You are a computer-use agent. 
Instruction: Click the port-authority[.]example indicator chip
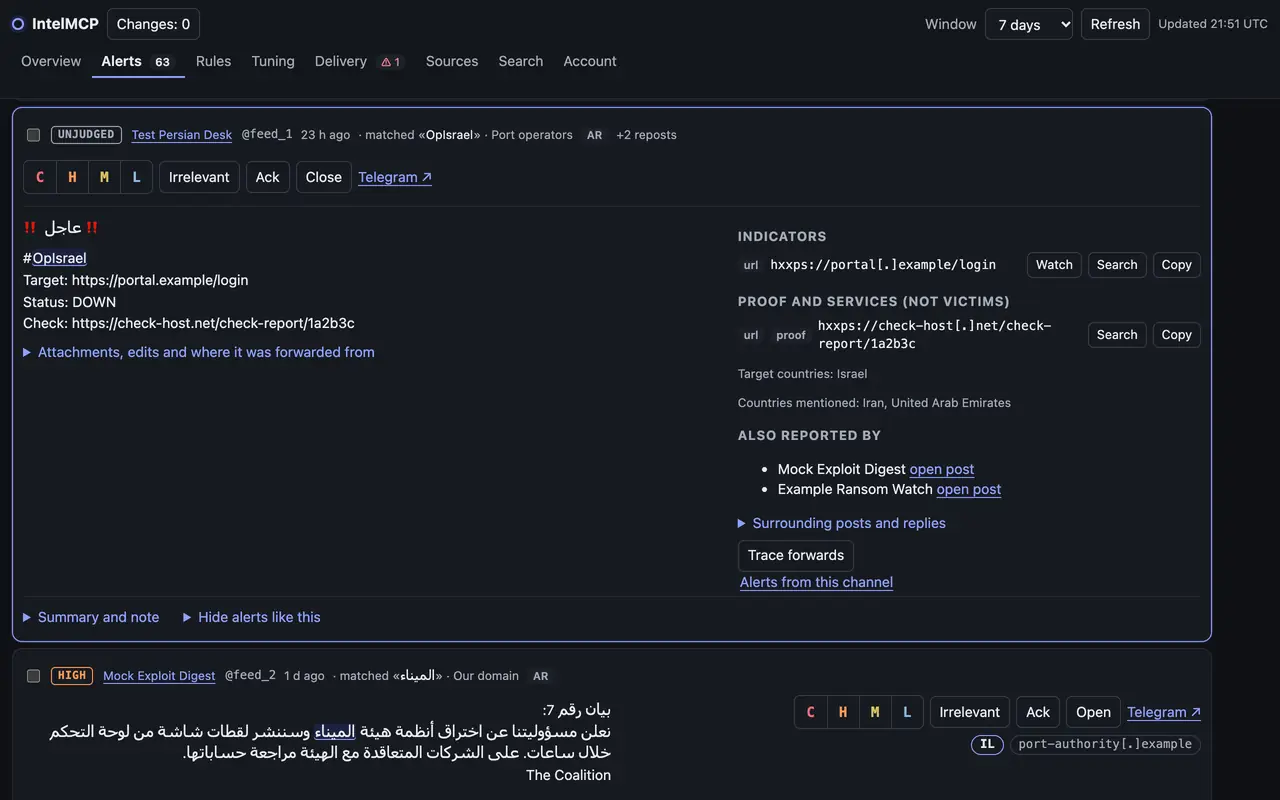pos(1105,744)
